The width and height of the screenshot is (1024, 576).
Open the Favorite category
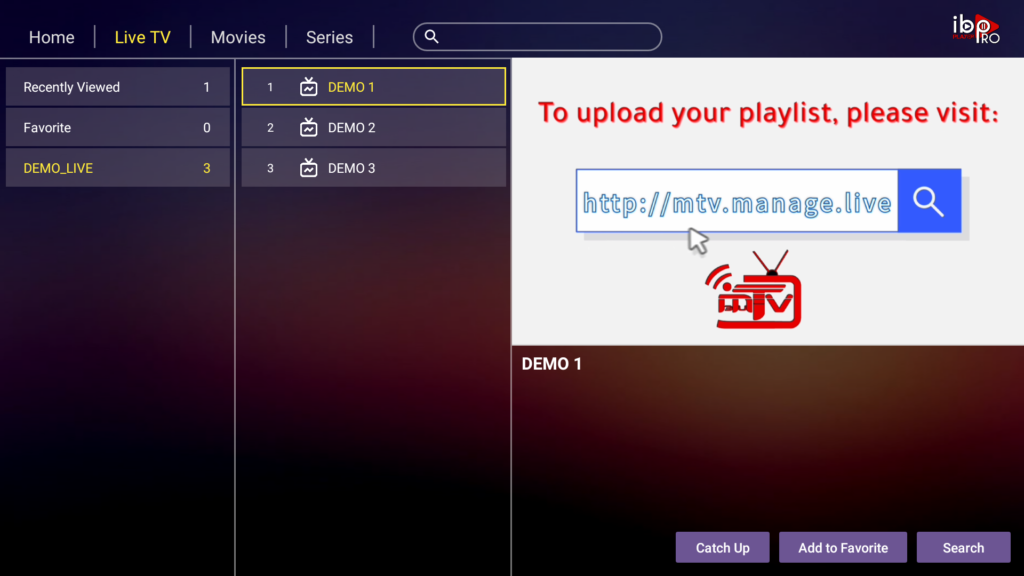[x=117, y=128]
